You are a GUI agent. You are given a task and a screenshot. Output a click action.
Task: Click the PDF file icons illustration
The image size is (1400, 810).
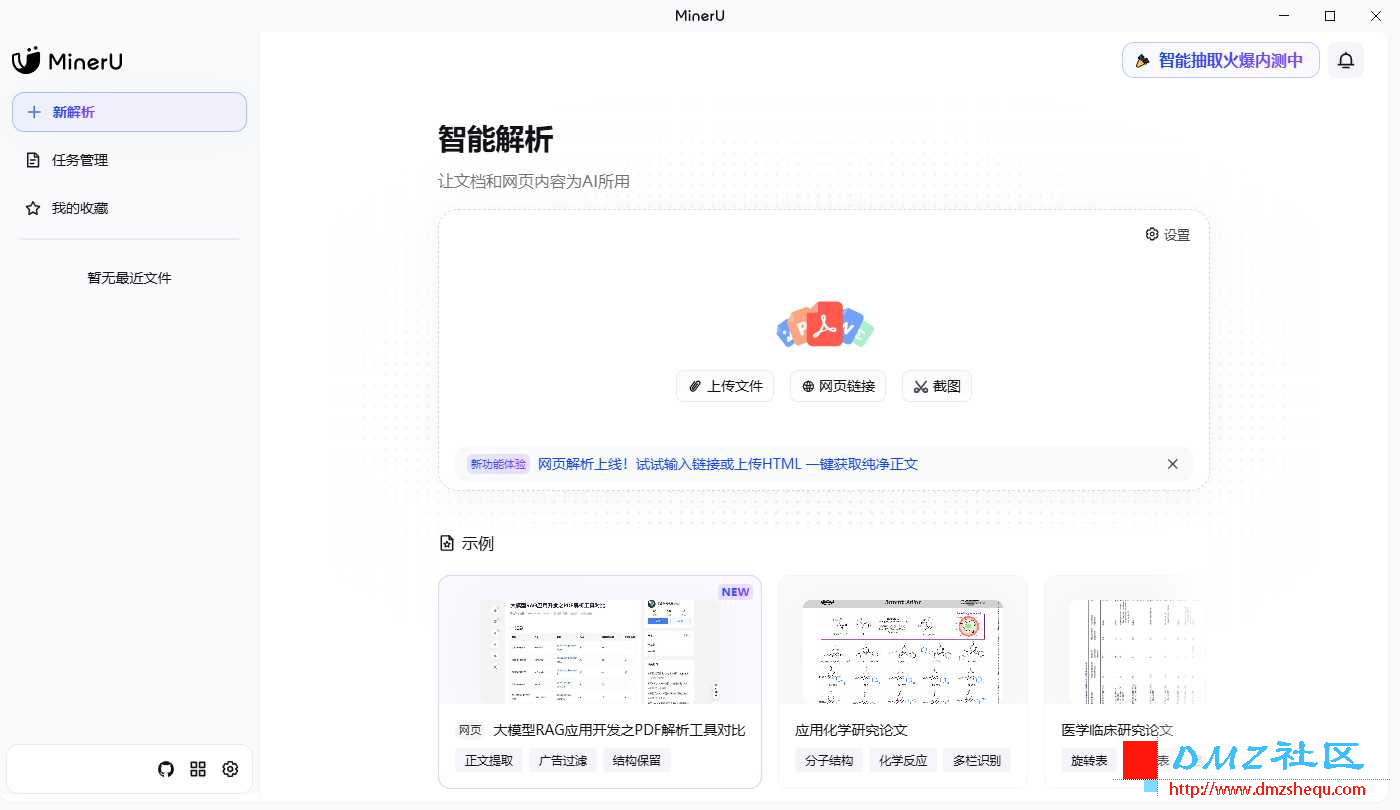(x=825, y=325)
